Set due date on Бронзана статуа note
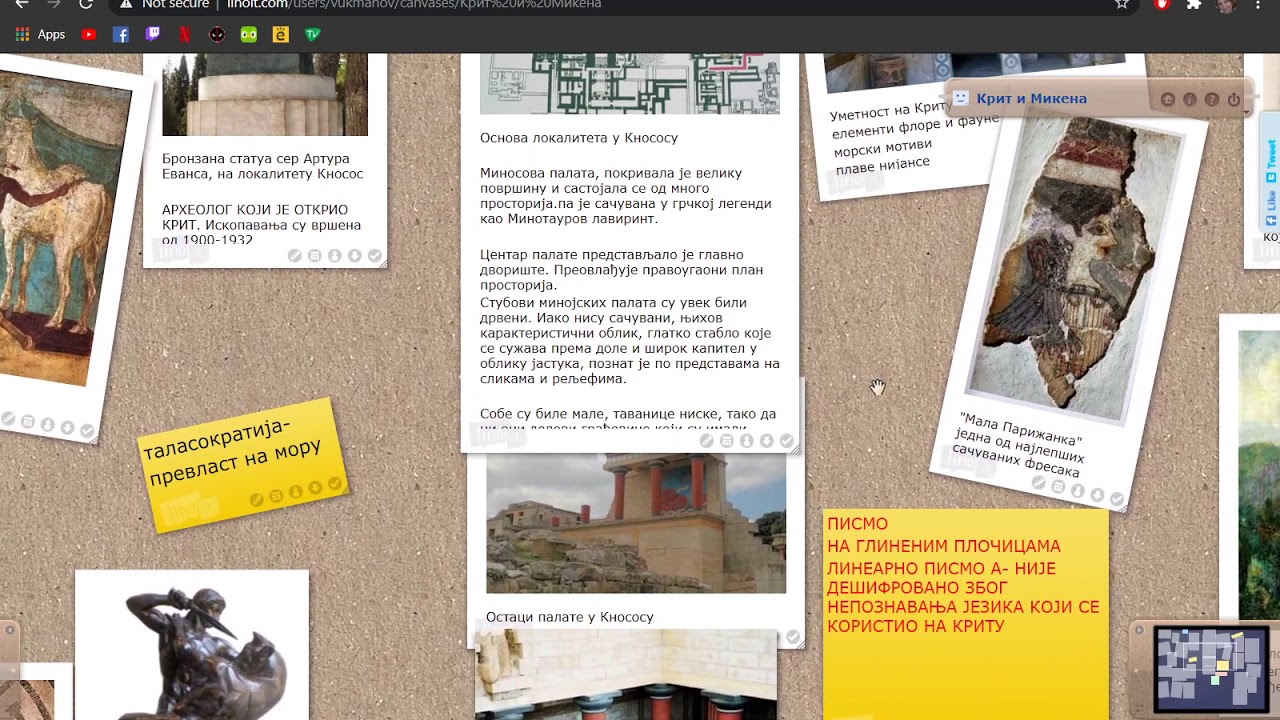 click(x=315, y=256)
